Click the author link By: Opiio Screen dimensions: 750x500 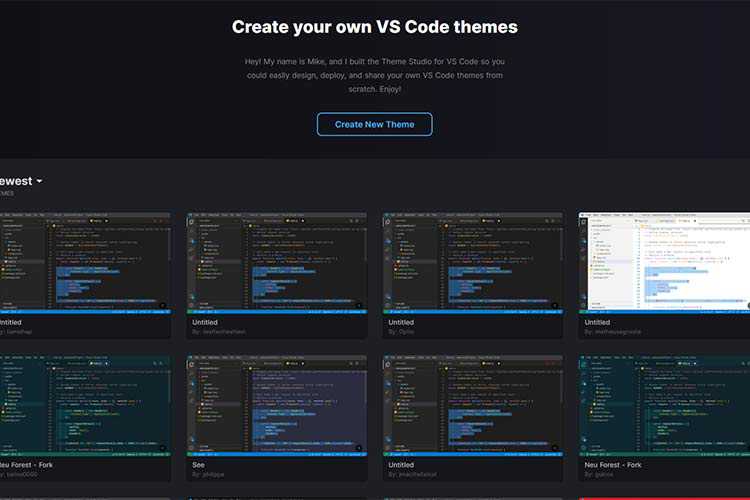click(402, 333)
